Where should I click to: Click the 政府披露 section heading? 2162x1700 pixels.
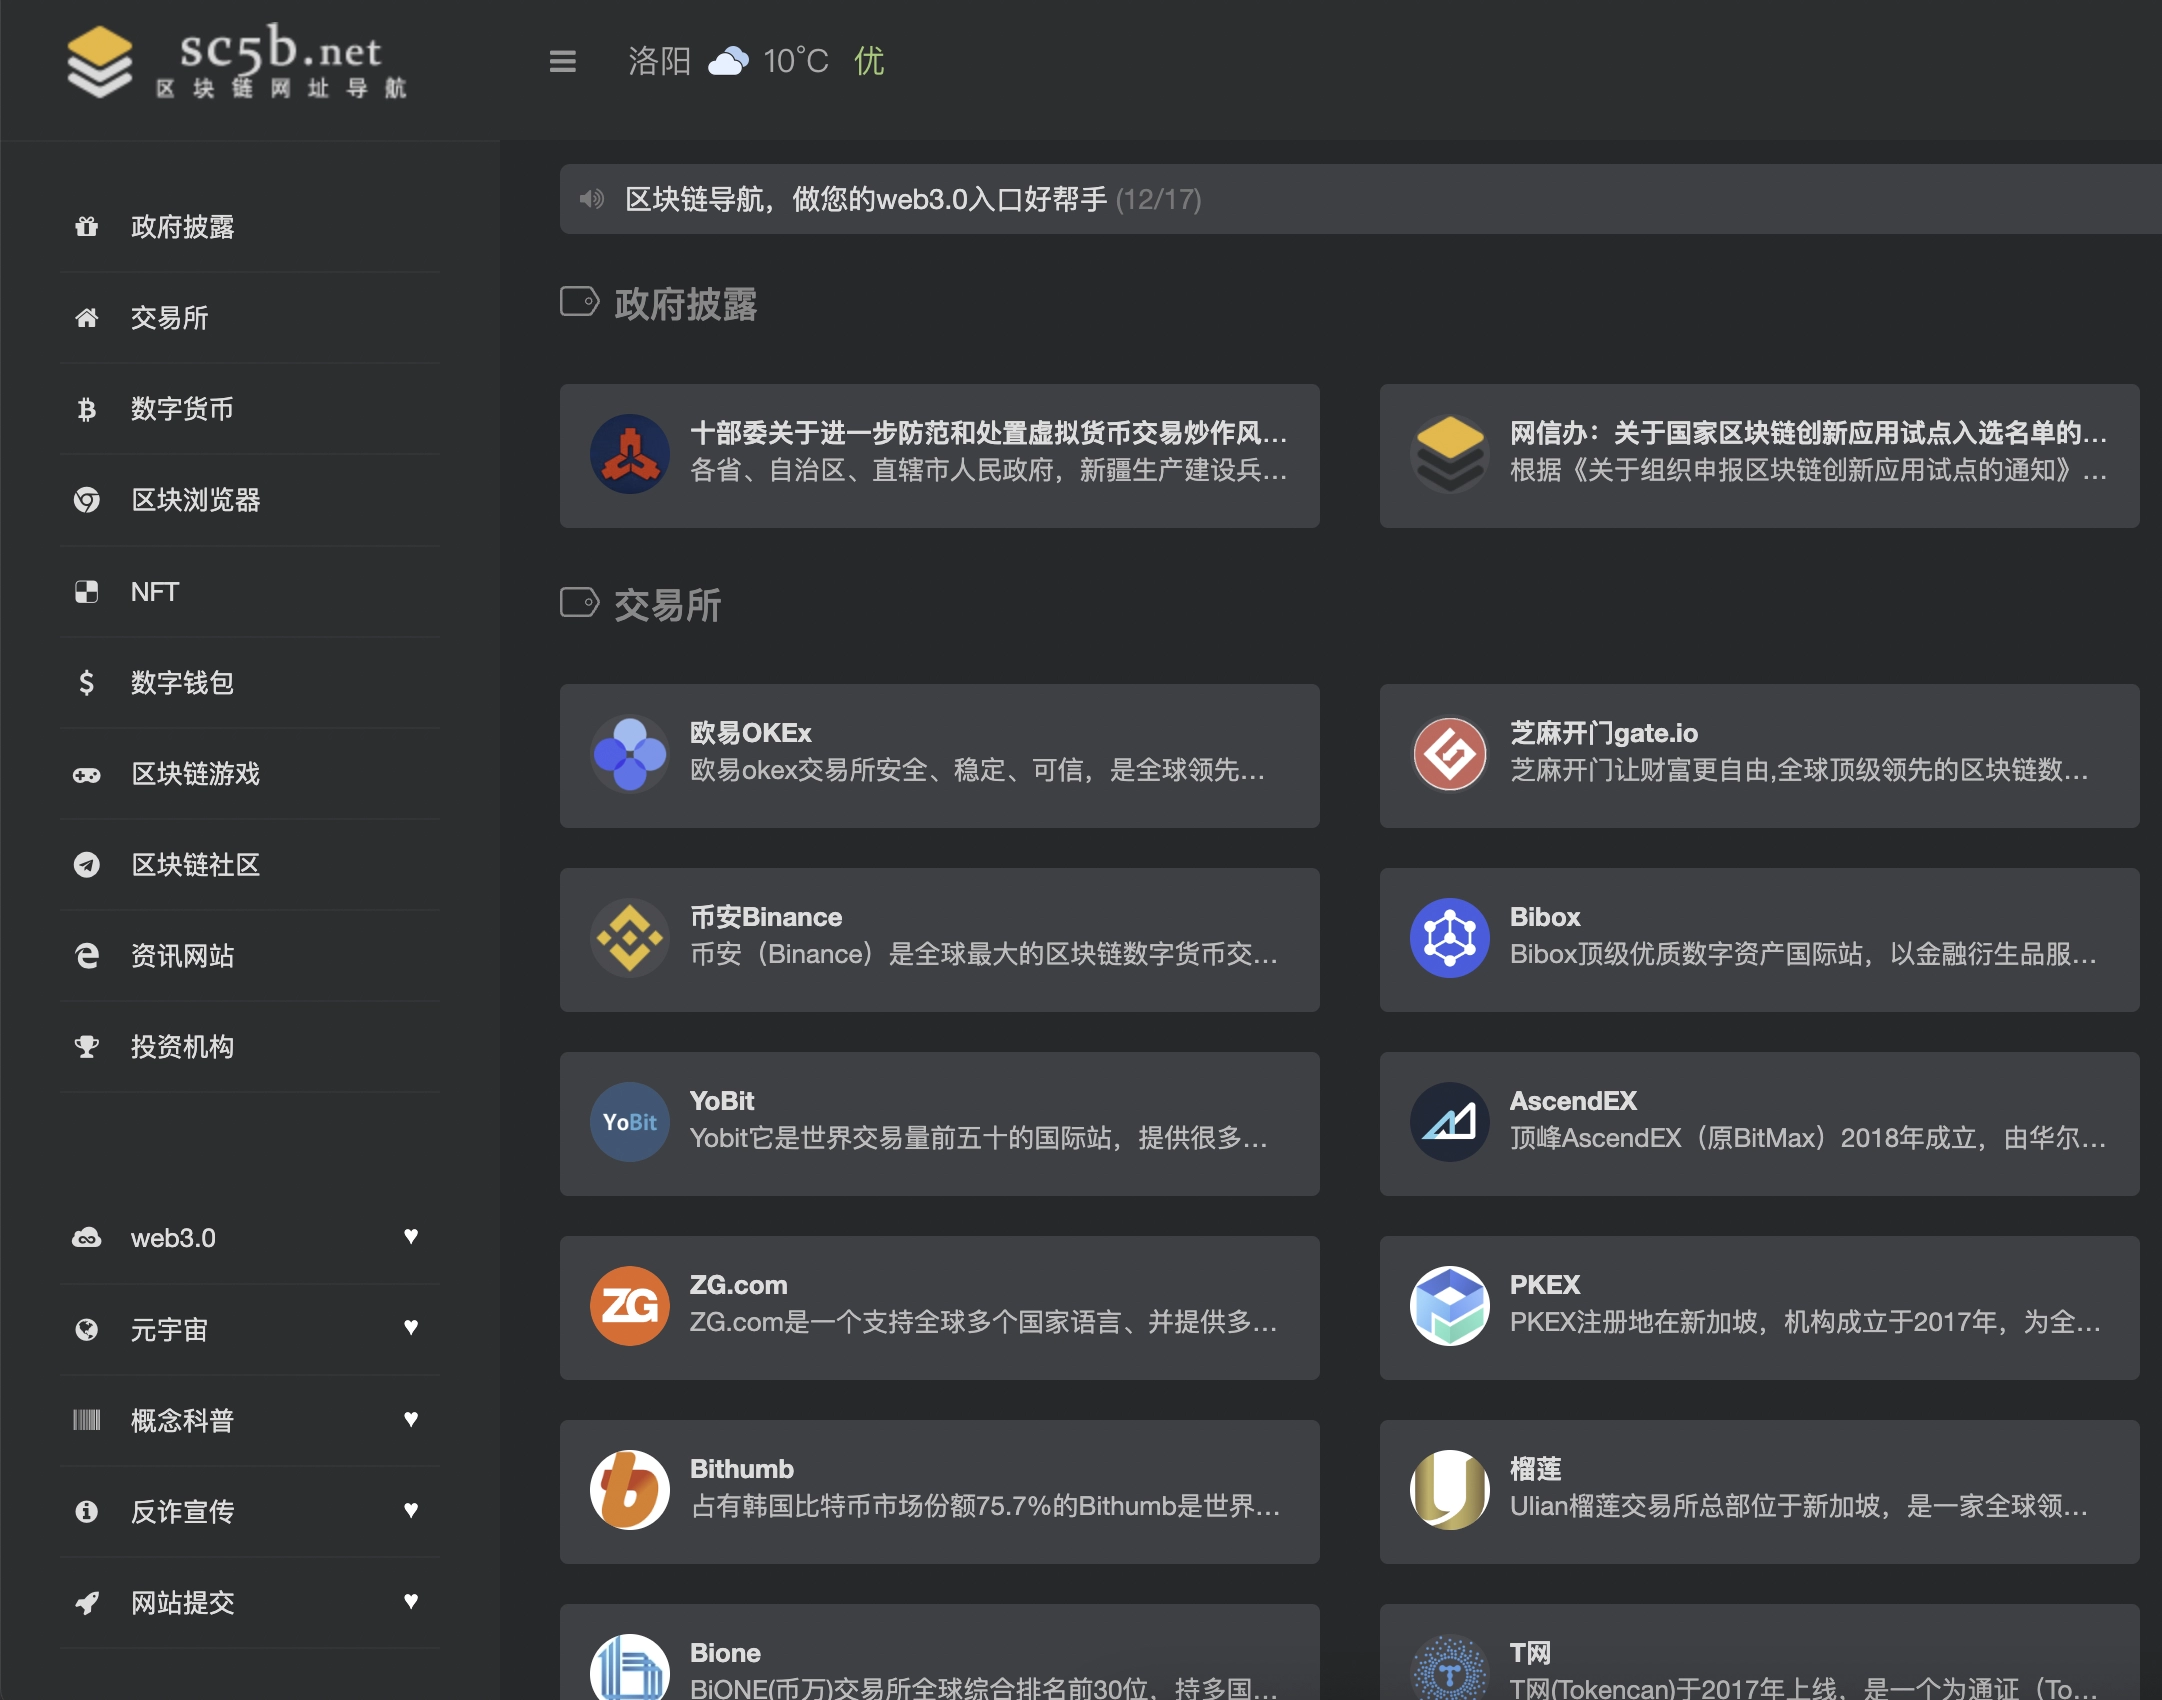point(685,304)
